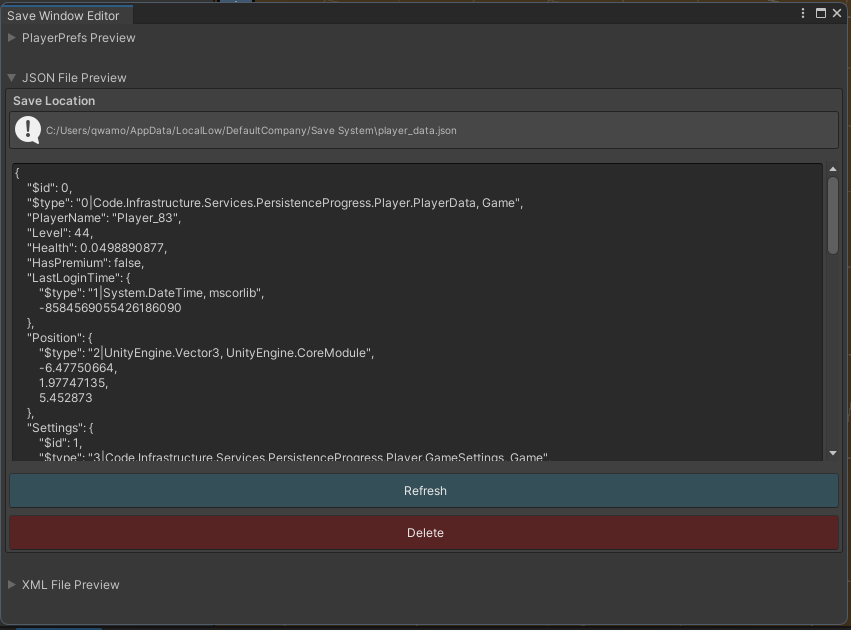This screenshot has width=851, height=630.
Task: Click the PlayerPrefs Preview label
Action: [x=79, y=38]
